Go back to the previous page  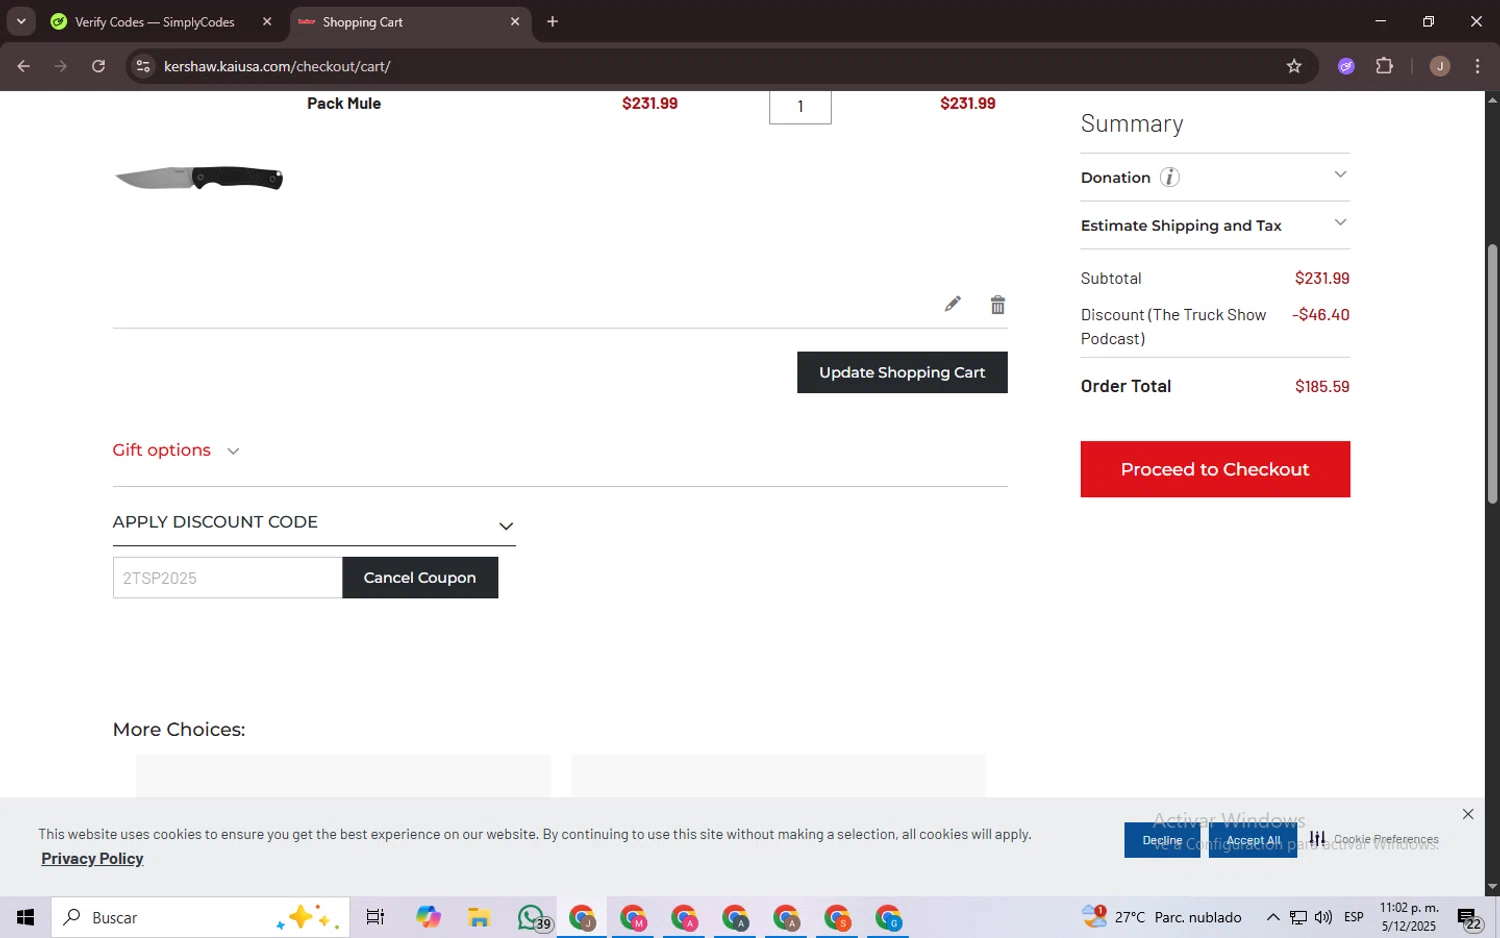24,66
